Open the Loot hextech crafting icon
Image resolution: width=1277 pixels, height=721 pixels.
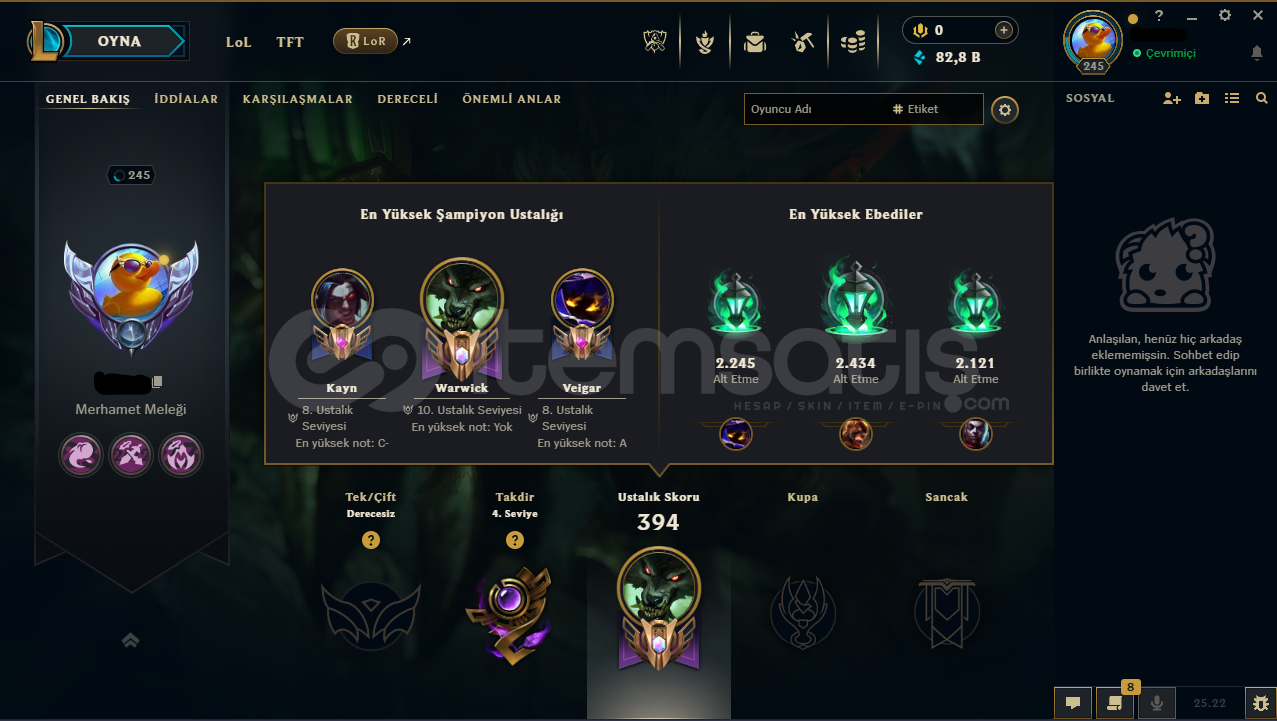click(803, 42)
